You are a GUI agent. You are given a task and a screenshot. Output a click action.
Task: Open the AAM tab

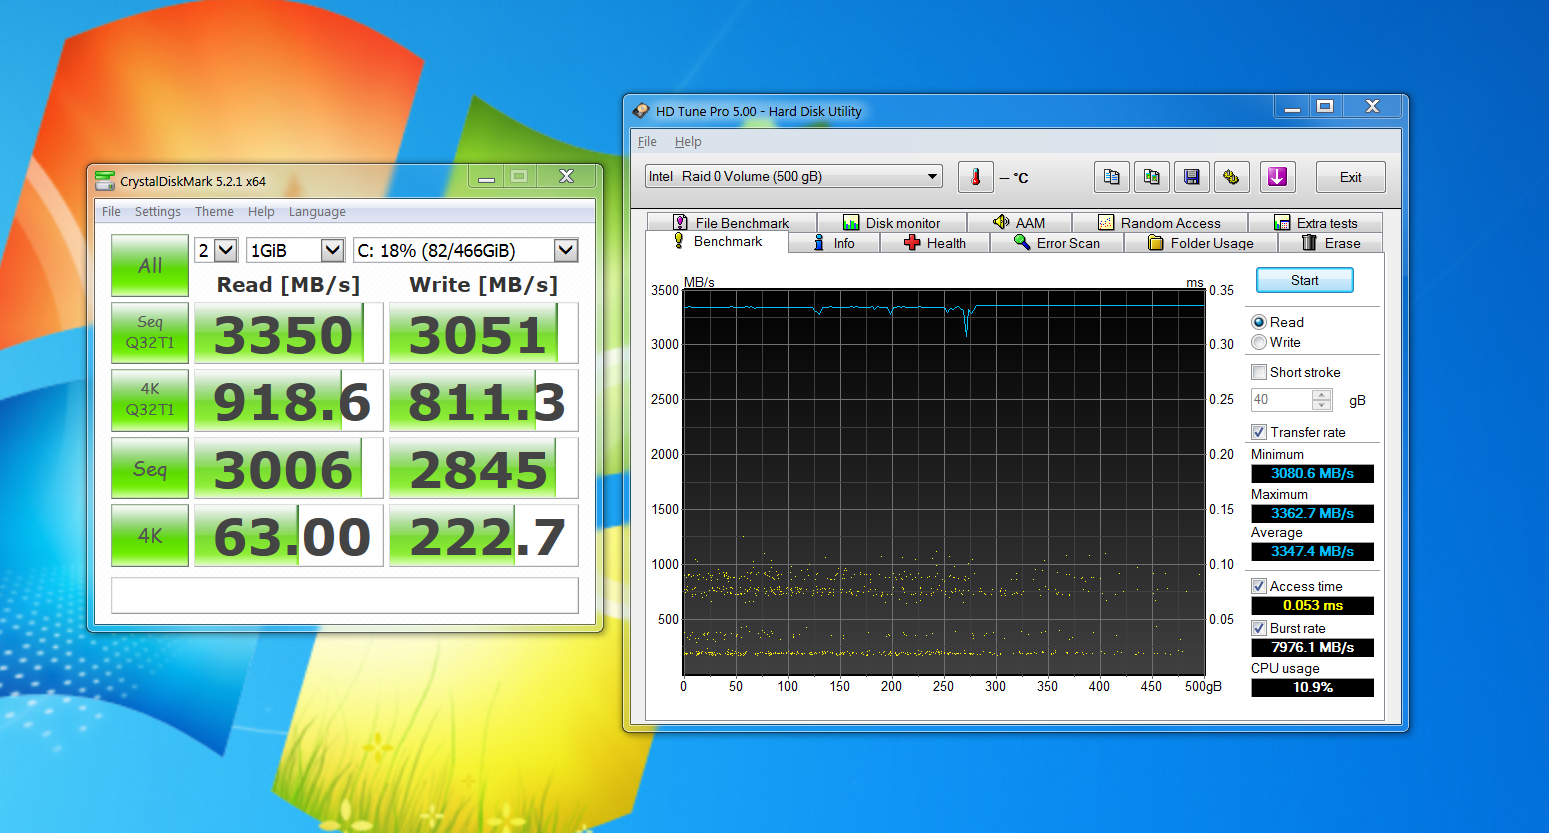[x=1019, y=223]
